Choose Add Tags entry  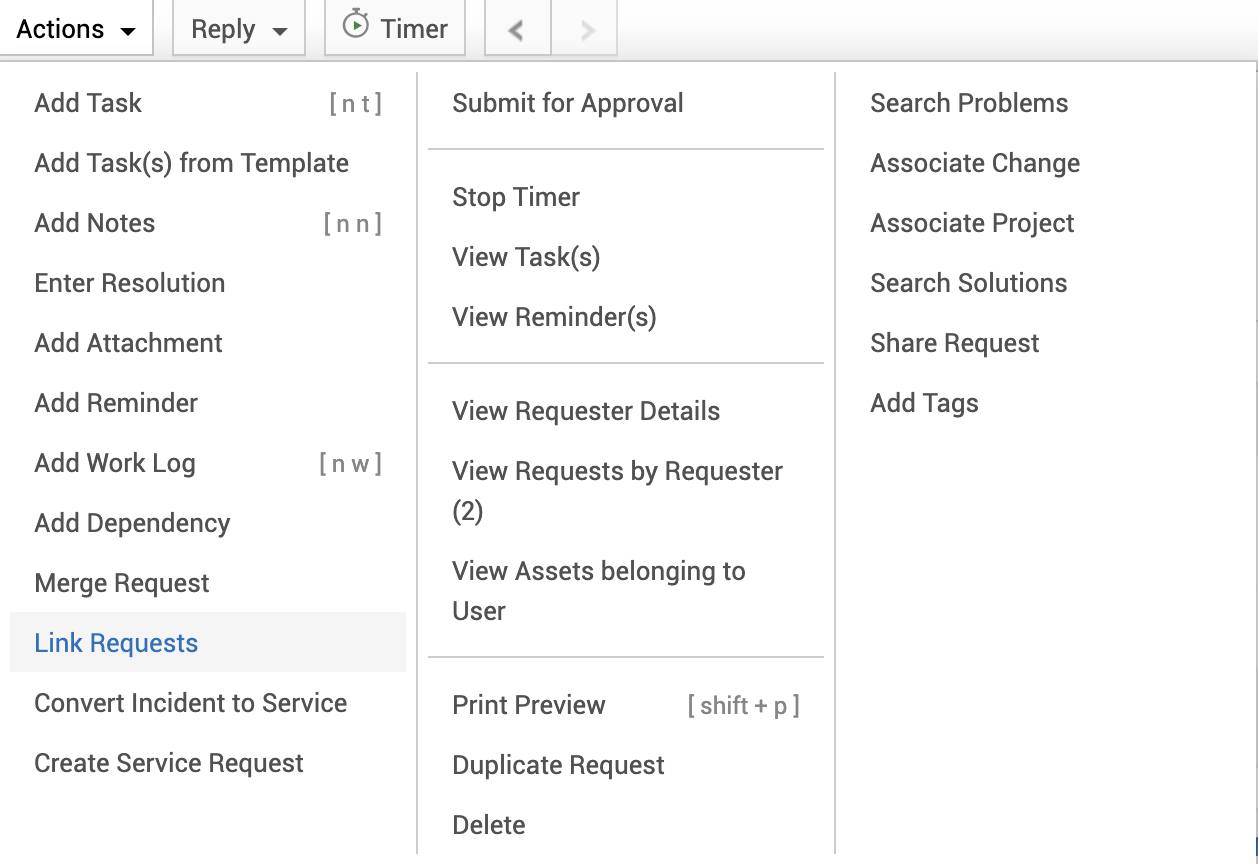coord(924,403)
